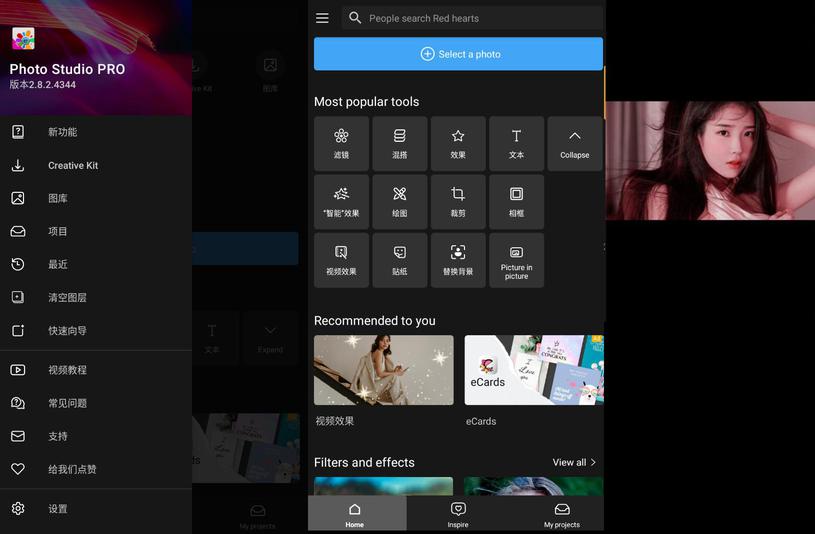Open the hamburger menu beside search

(x=322, y=18)
